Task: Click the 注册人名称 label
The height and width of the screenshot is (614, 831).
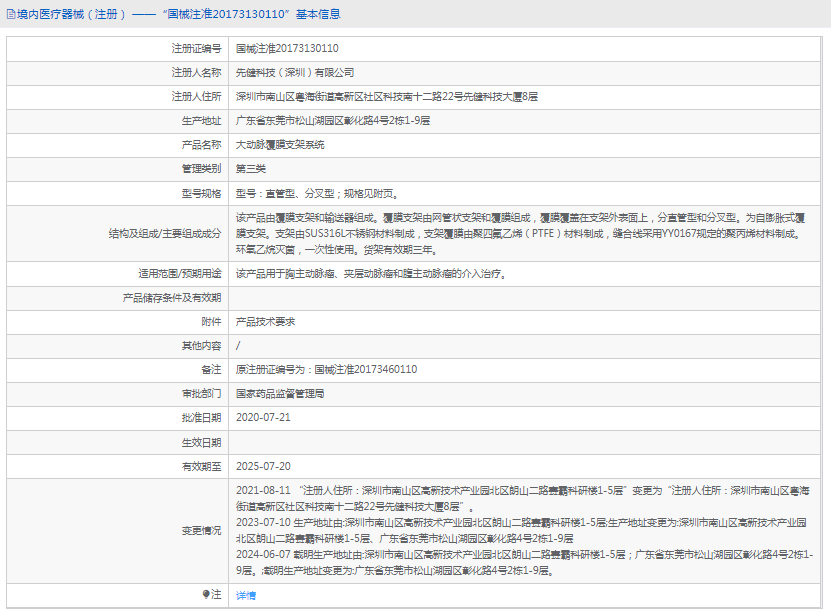Action: 196,73
